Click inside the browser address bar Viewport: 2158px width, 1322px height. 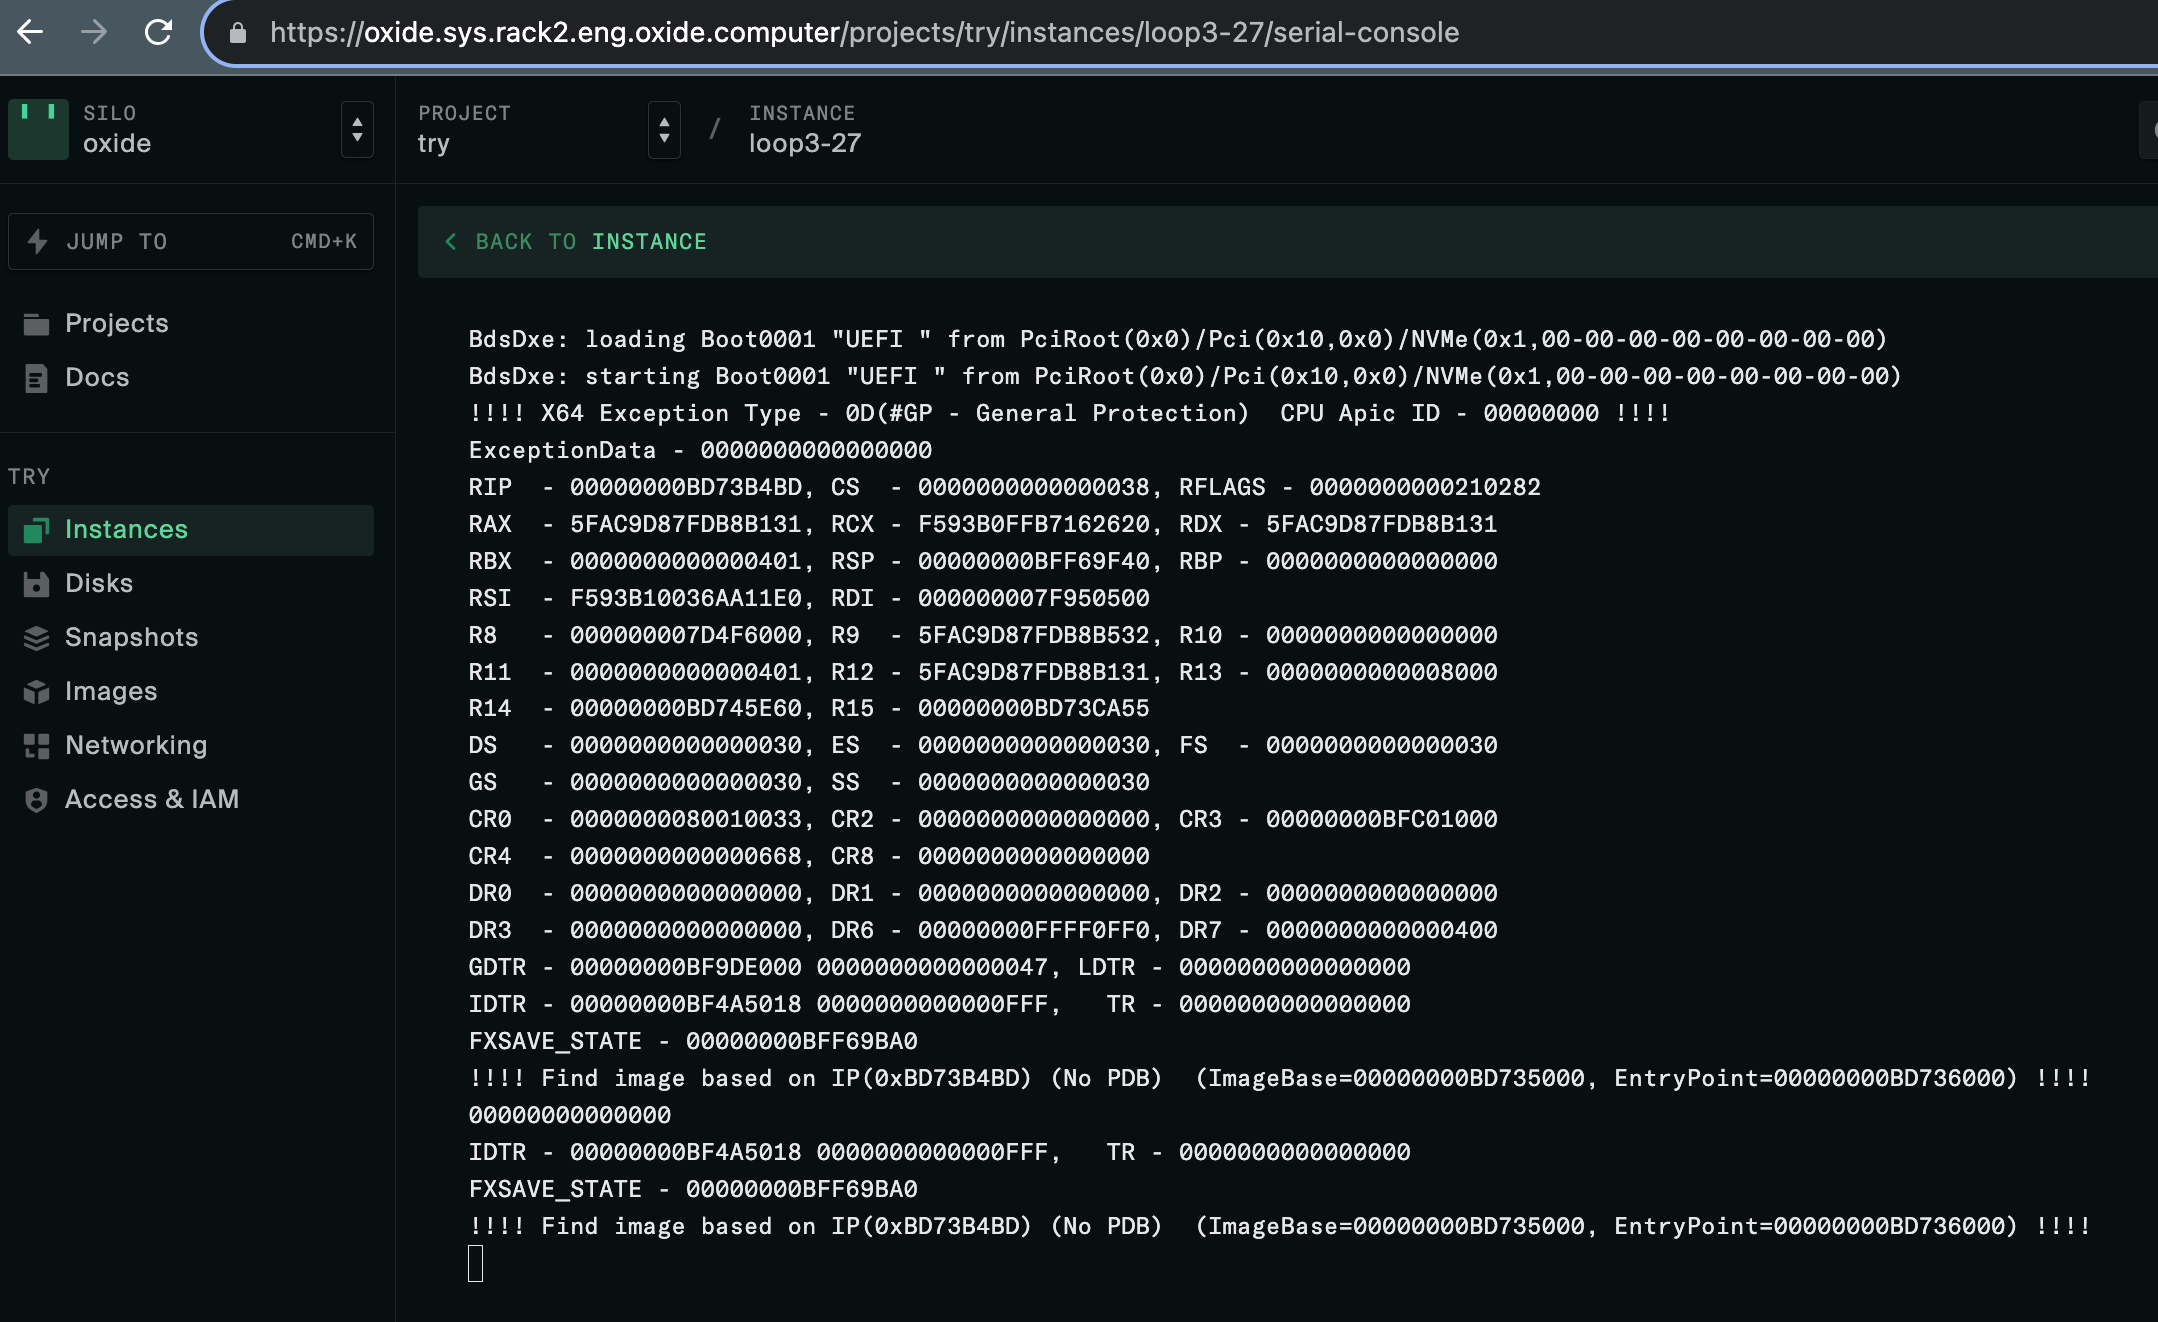900,32
